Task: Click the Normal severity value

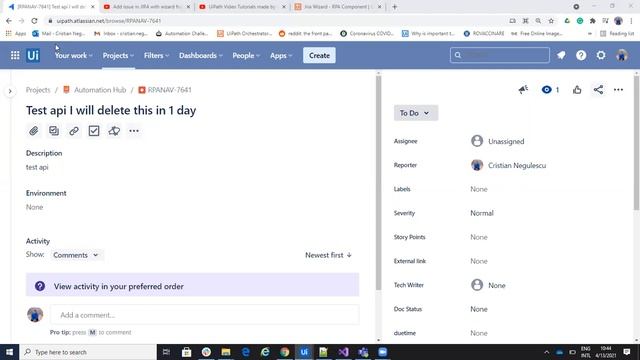Action: (482, 213)
